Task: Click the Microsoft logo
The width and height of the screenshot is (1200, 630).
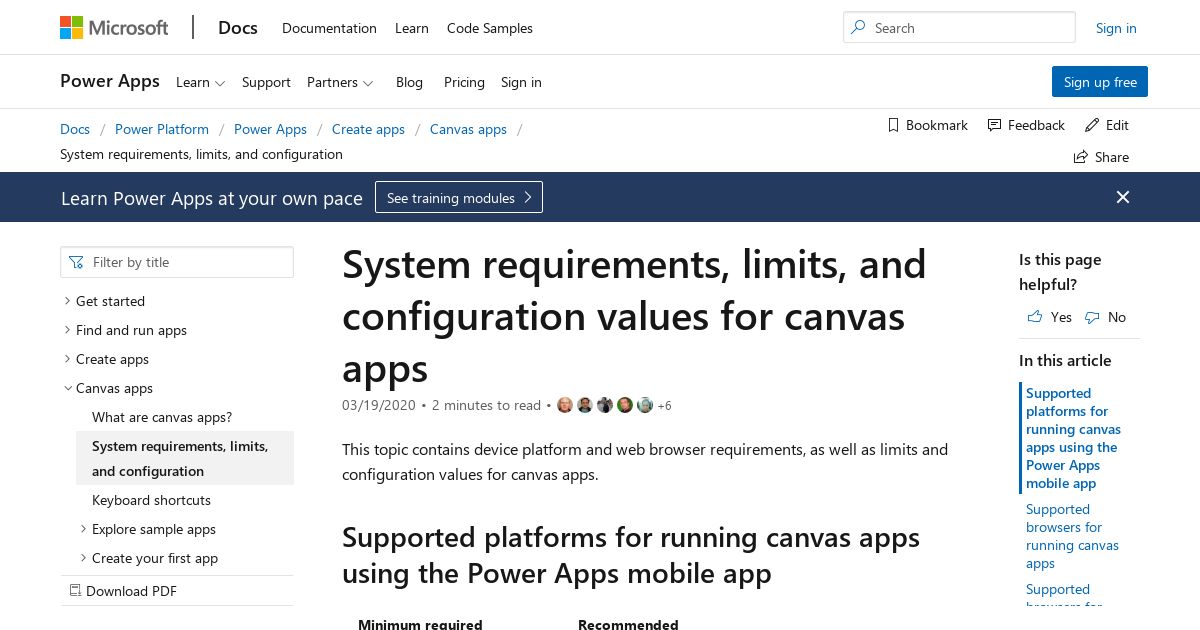Action: point(114,28)
